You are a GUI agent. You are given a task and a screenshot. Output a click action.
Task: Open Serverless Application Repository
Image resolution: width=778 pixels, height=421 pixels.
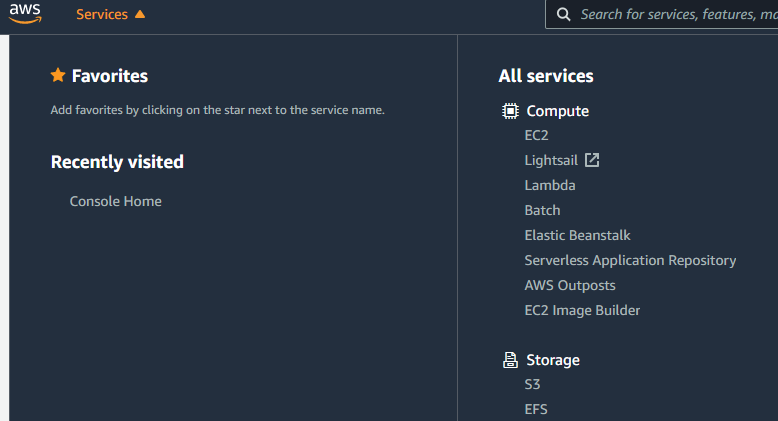[630, 260]
